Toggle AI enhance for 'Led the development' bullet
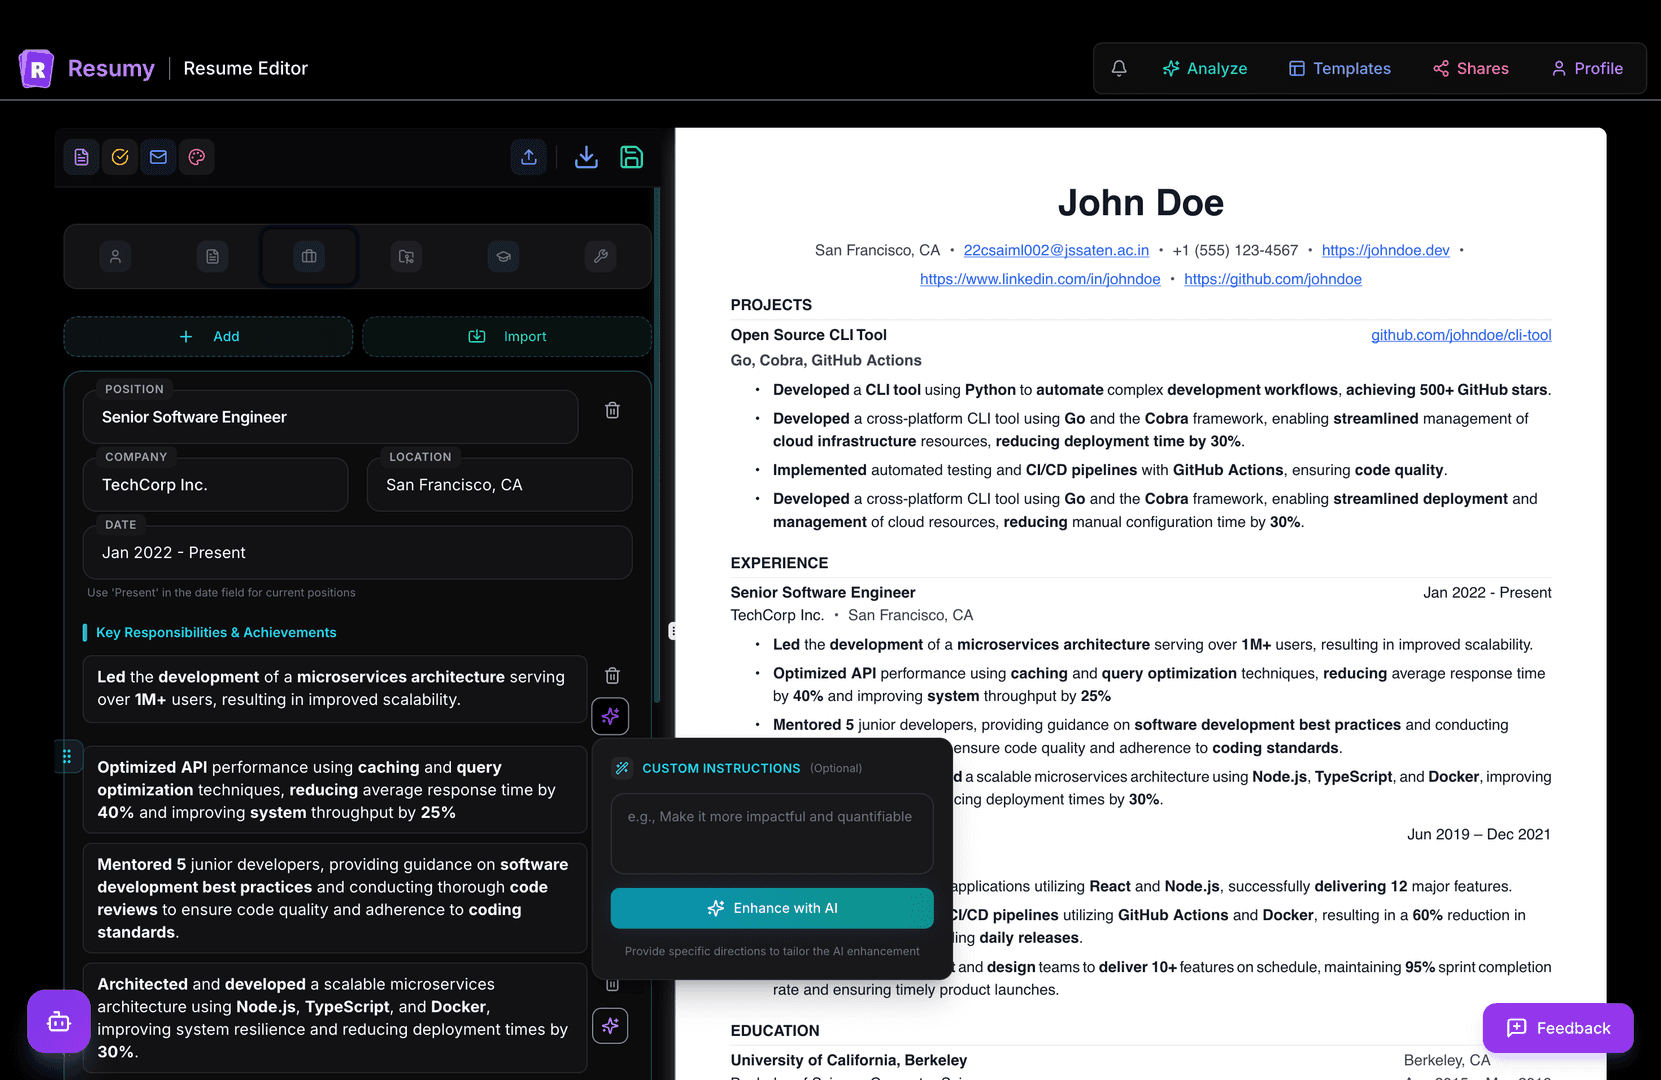This screenshot has width=1661, height=1080. pyautogui.click(x=610, y=716)
